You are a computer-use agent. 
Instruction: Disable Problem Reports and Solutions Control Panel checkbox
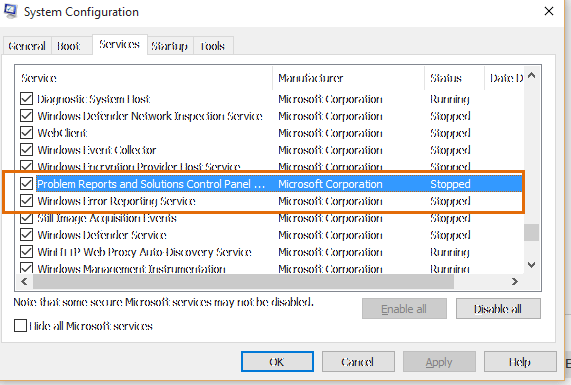pos(26,184)
